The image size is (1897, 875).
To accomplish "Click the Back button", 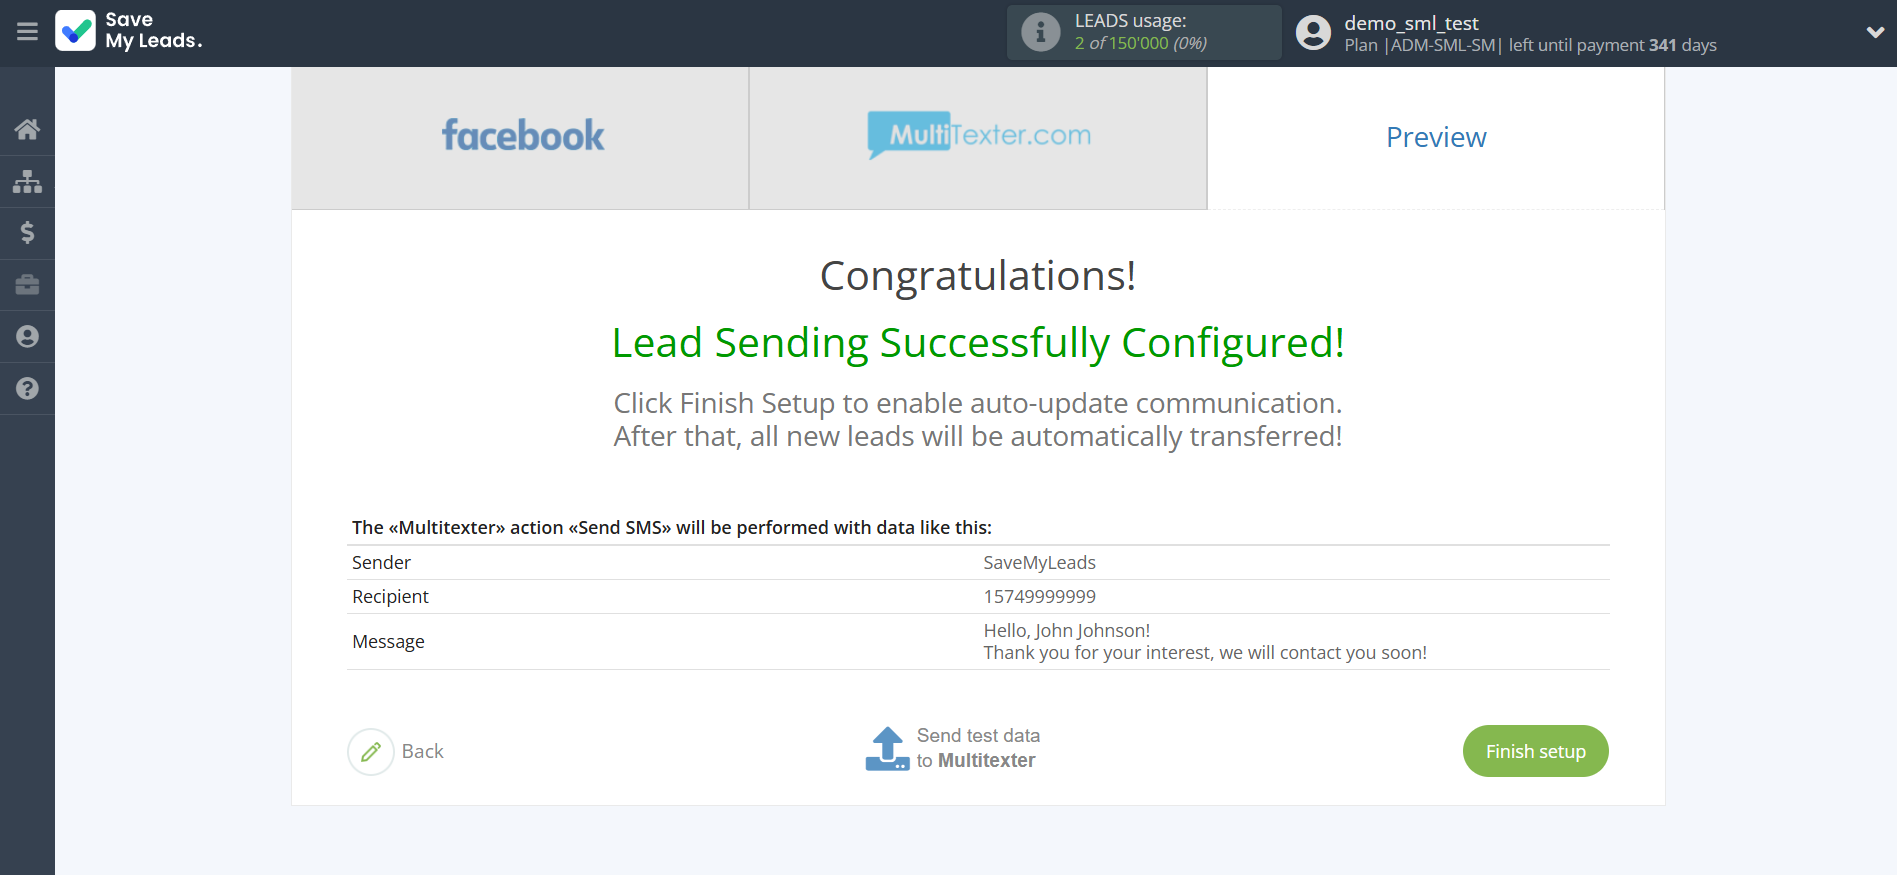I will pos(423,751).
